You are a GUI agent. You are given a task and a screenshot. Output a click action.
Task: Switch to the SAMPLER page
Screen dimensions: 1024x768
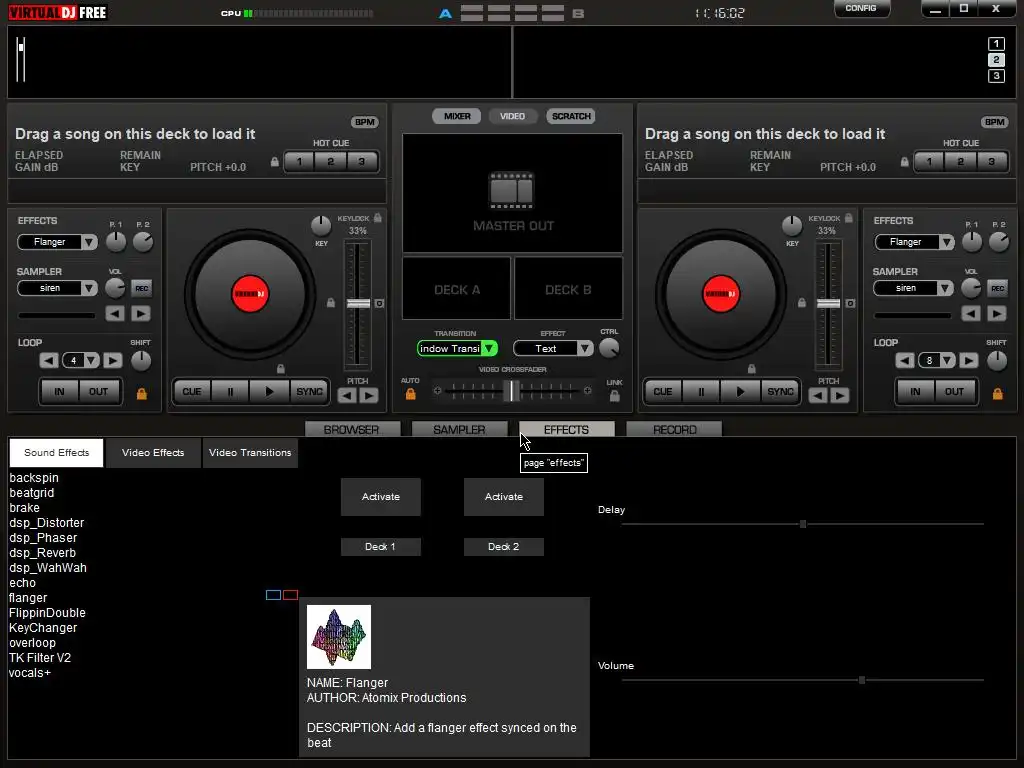tap(459, 429)
